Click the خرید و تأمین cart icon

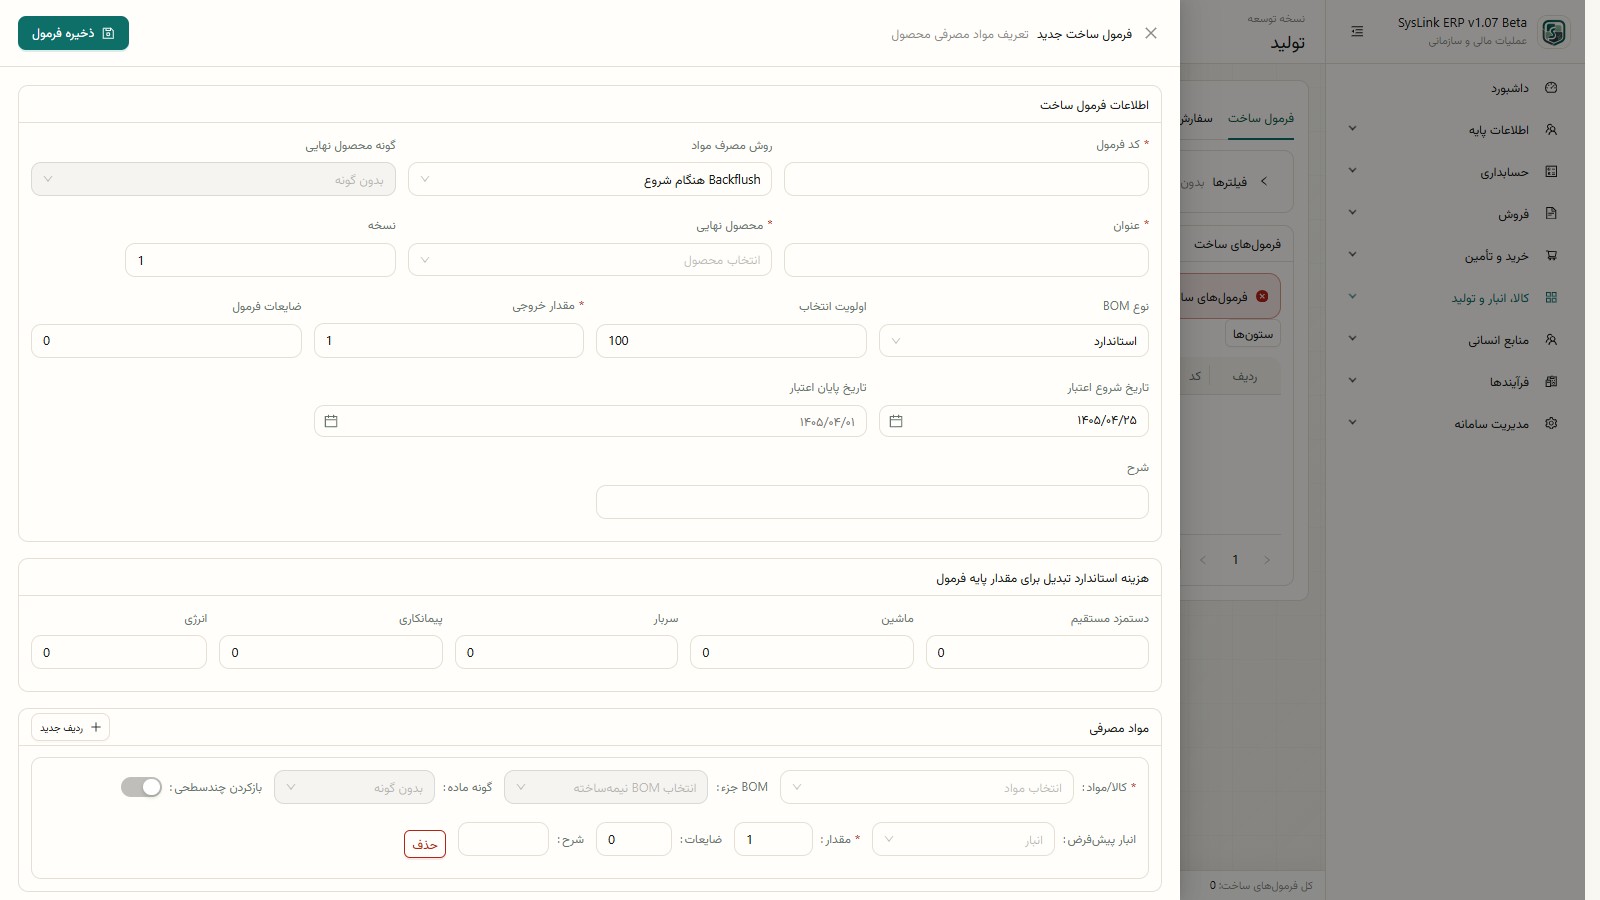click(1551, 256)
